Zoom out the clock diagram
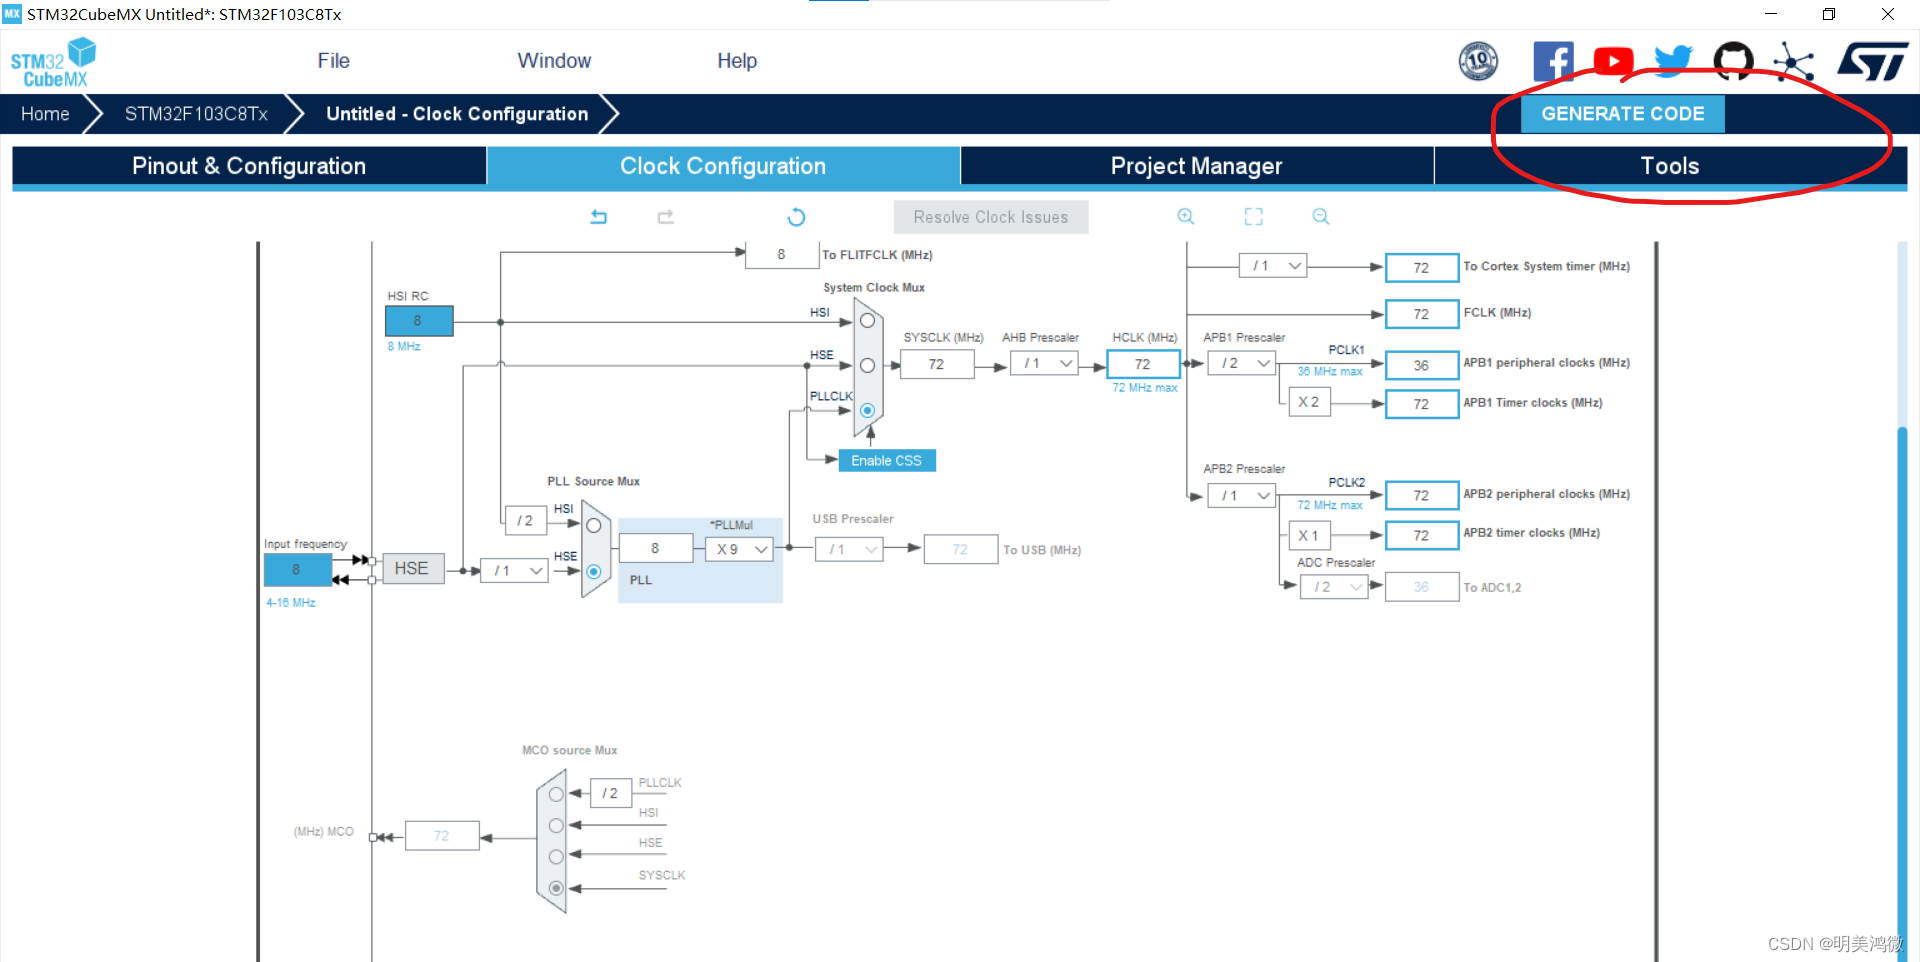Image resolution: width=1920 pixels, height=962 pixels. (1320, 216)
